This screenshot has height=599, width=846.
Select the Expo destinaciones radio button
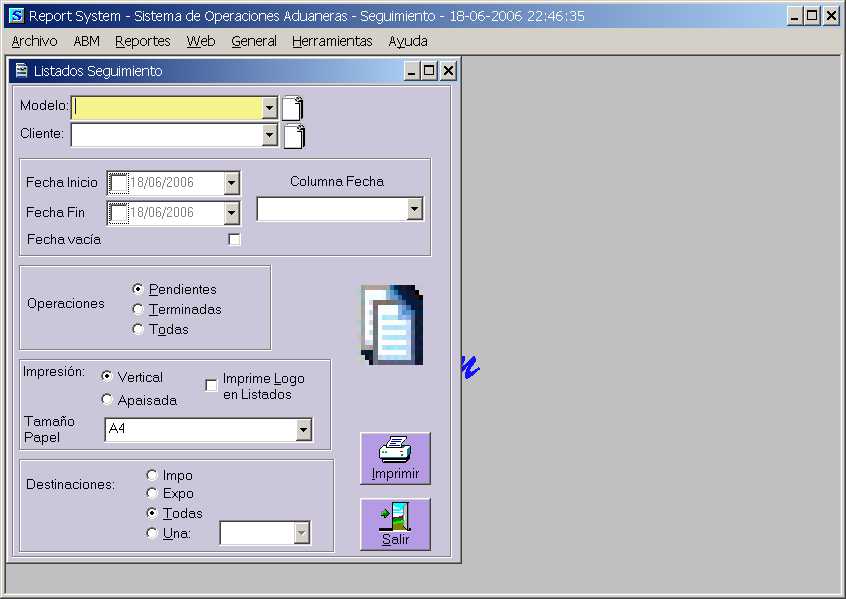point(152,493)
